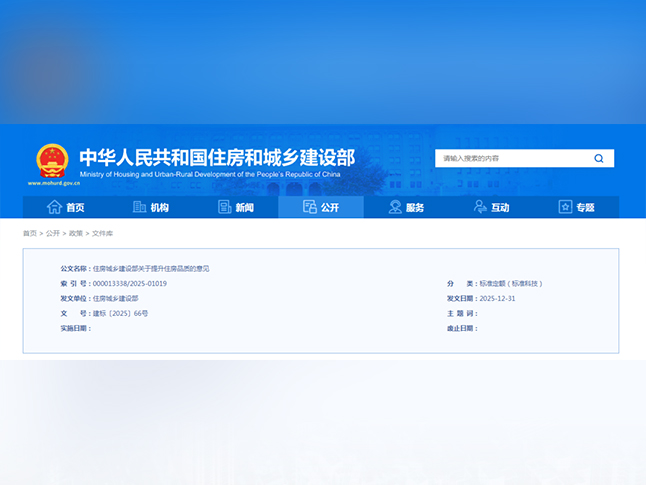This screenshot has width=646, height=485.
Task: Click the person icon beside 服务
Action: point(395,207)
